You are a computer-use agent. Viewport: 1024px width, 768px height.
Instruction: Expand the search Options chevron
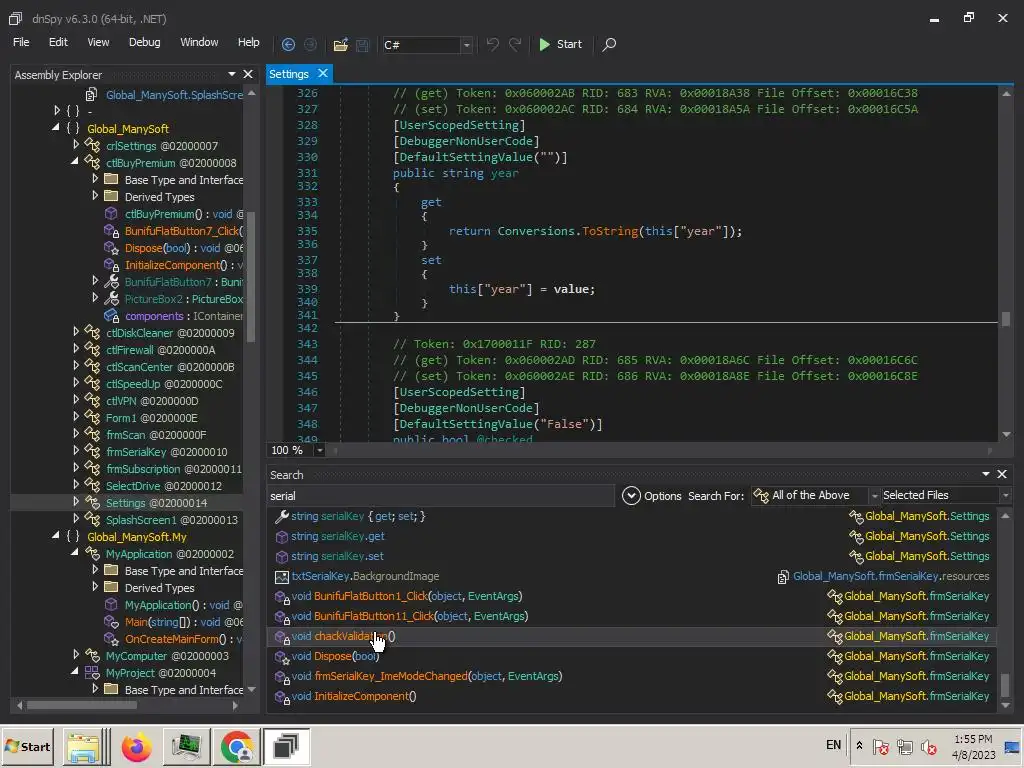pos(631,495)
